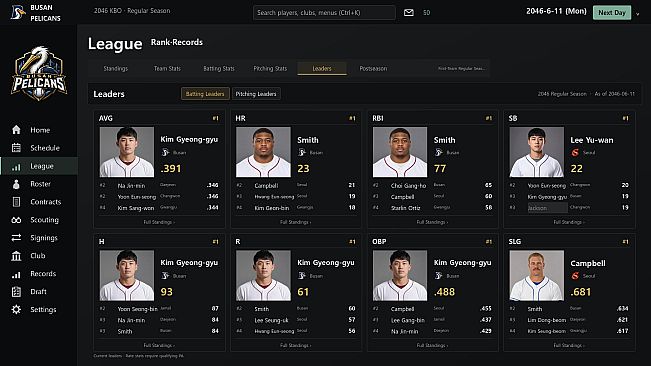This screenshot has height=366, width=651.
Task: Click Busan team icon in AVG card
Action: (165, 152)
